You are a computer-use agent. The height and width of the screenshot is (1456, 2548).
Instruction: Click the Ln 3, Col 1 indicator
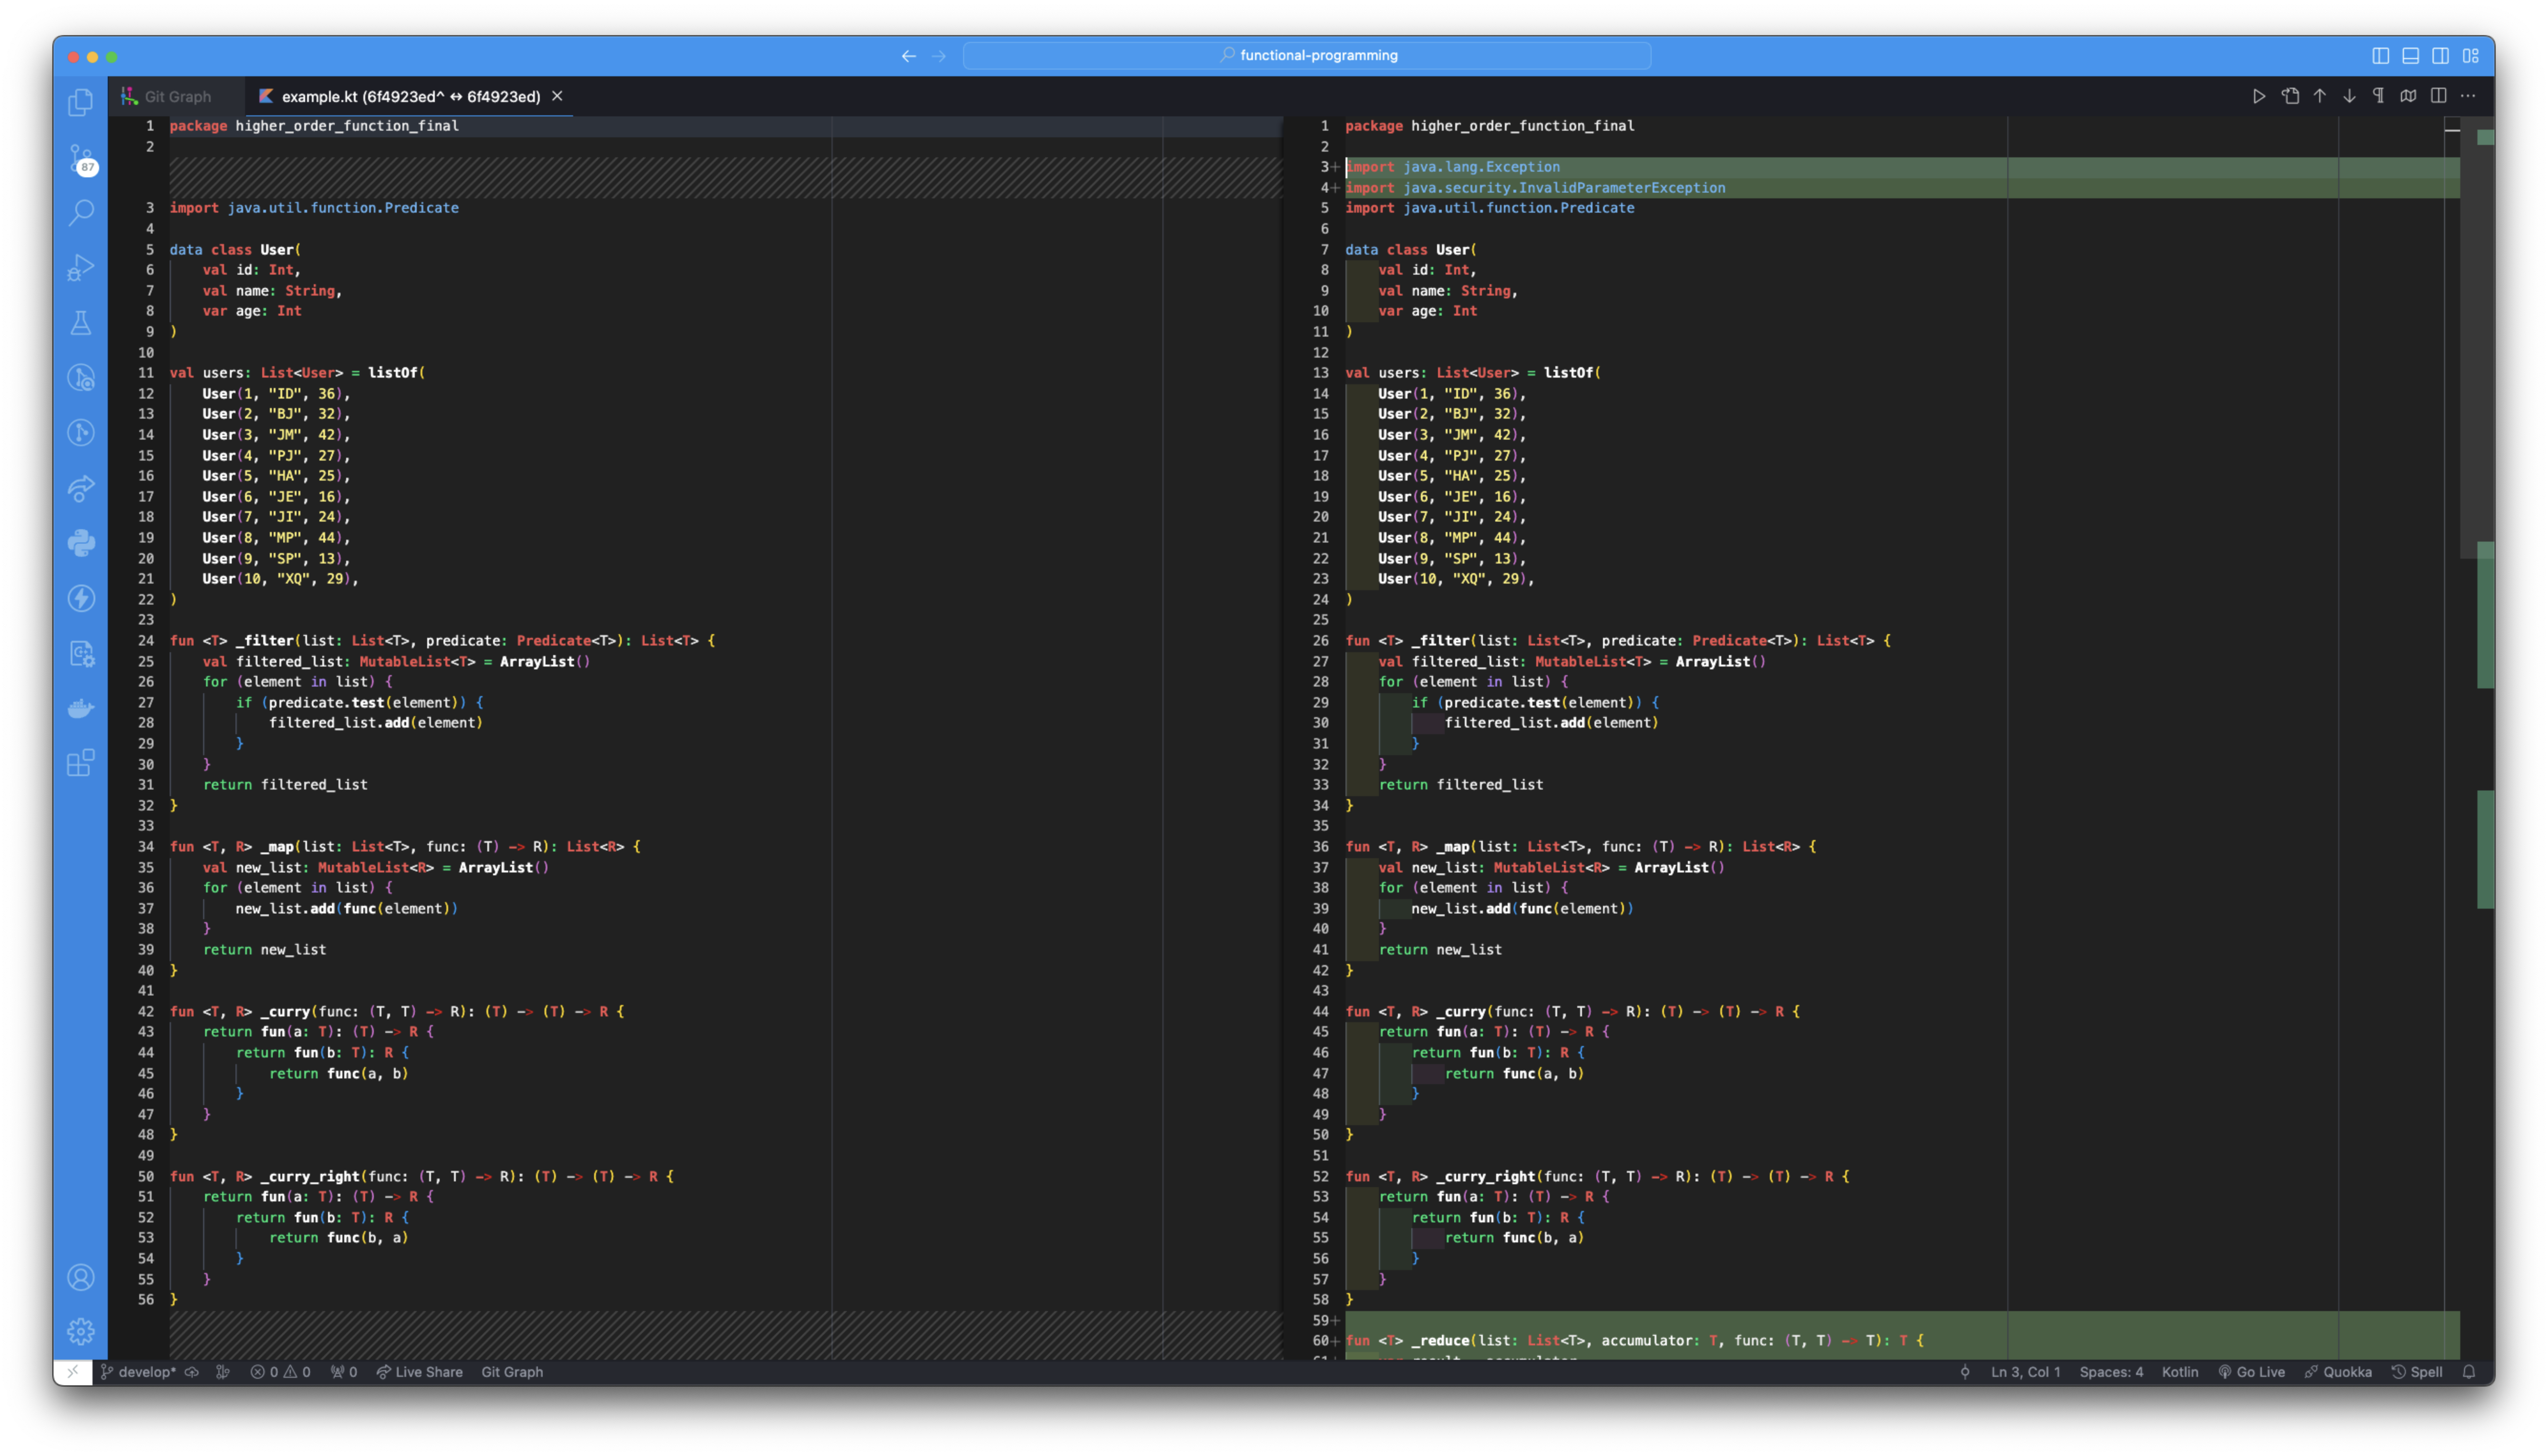(2025, 1372)
